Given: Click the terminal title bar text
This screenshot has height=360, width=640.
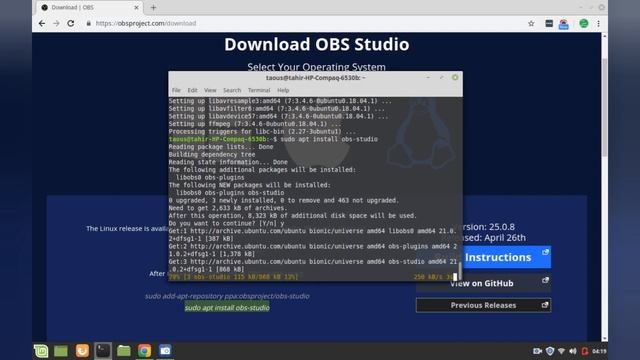Looking at the screenshot, I should point(315,78).
